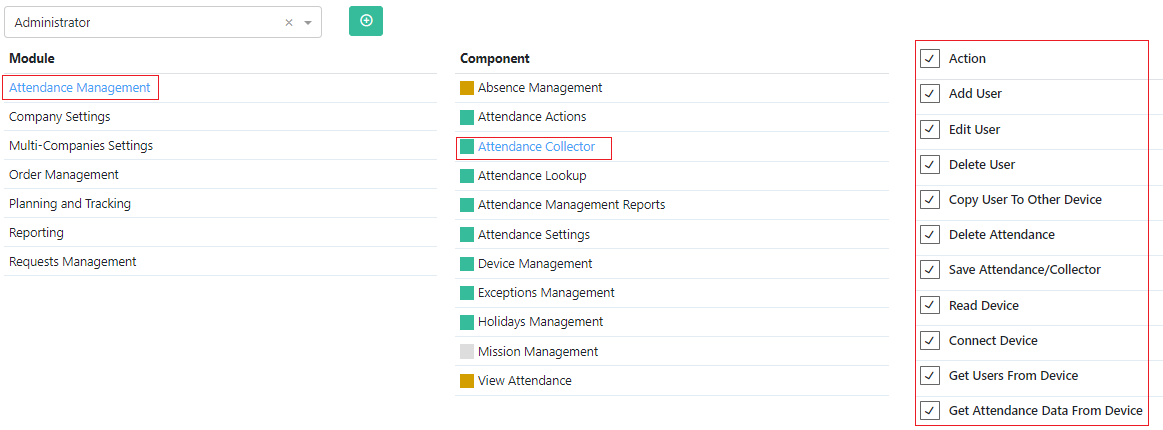Screen dimensions: 1163x430
Task: Select the Order Management module
Action: pyautogui.click(x=64, y=175)
